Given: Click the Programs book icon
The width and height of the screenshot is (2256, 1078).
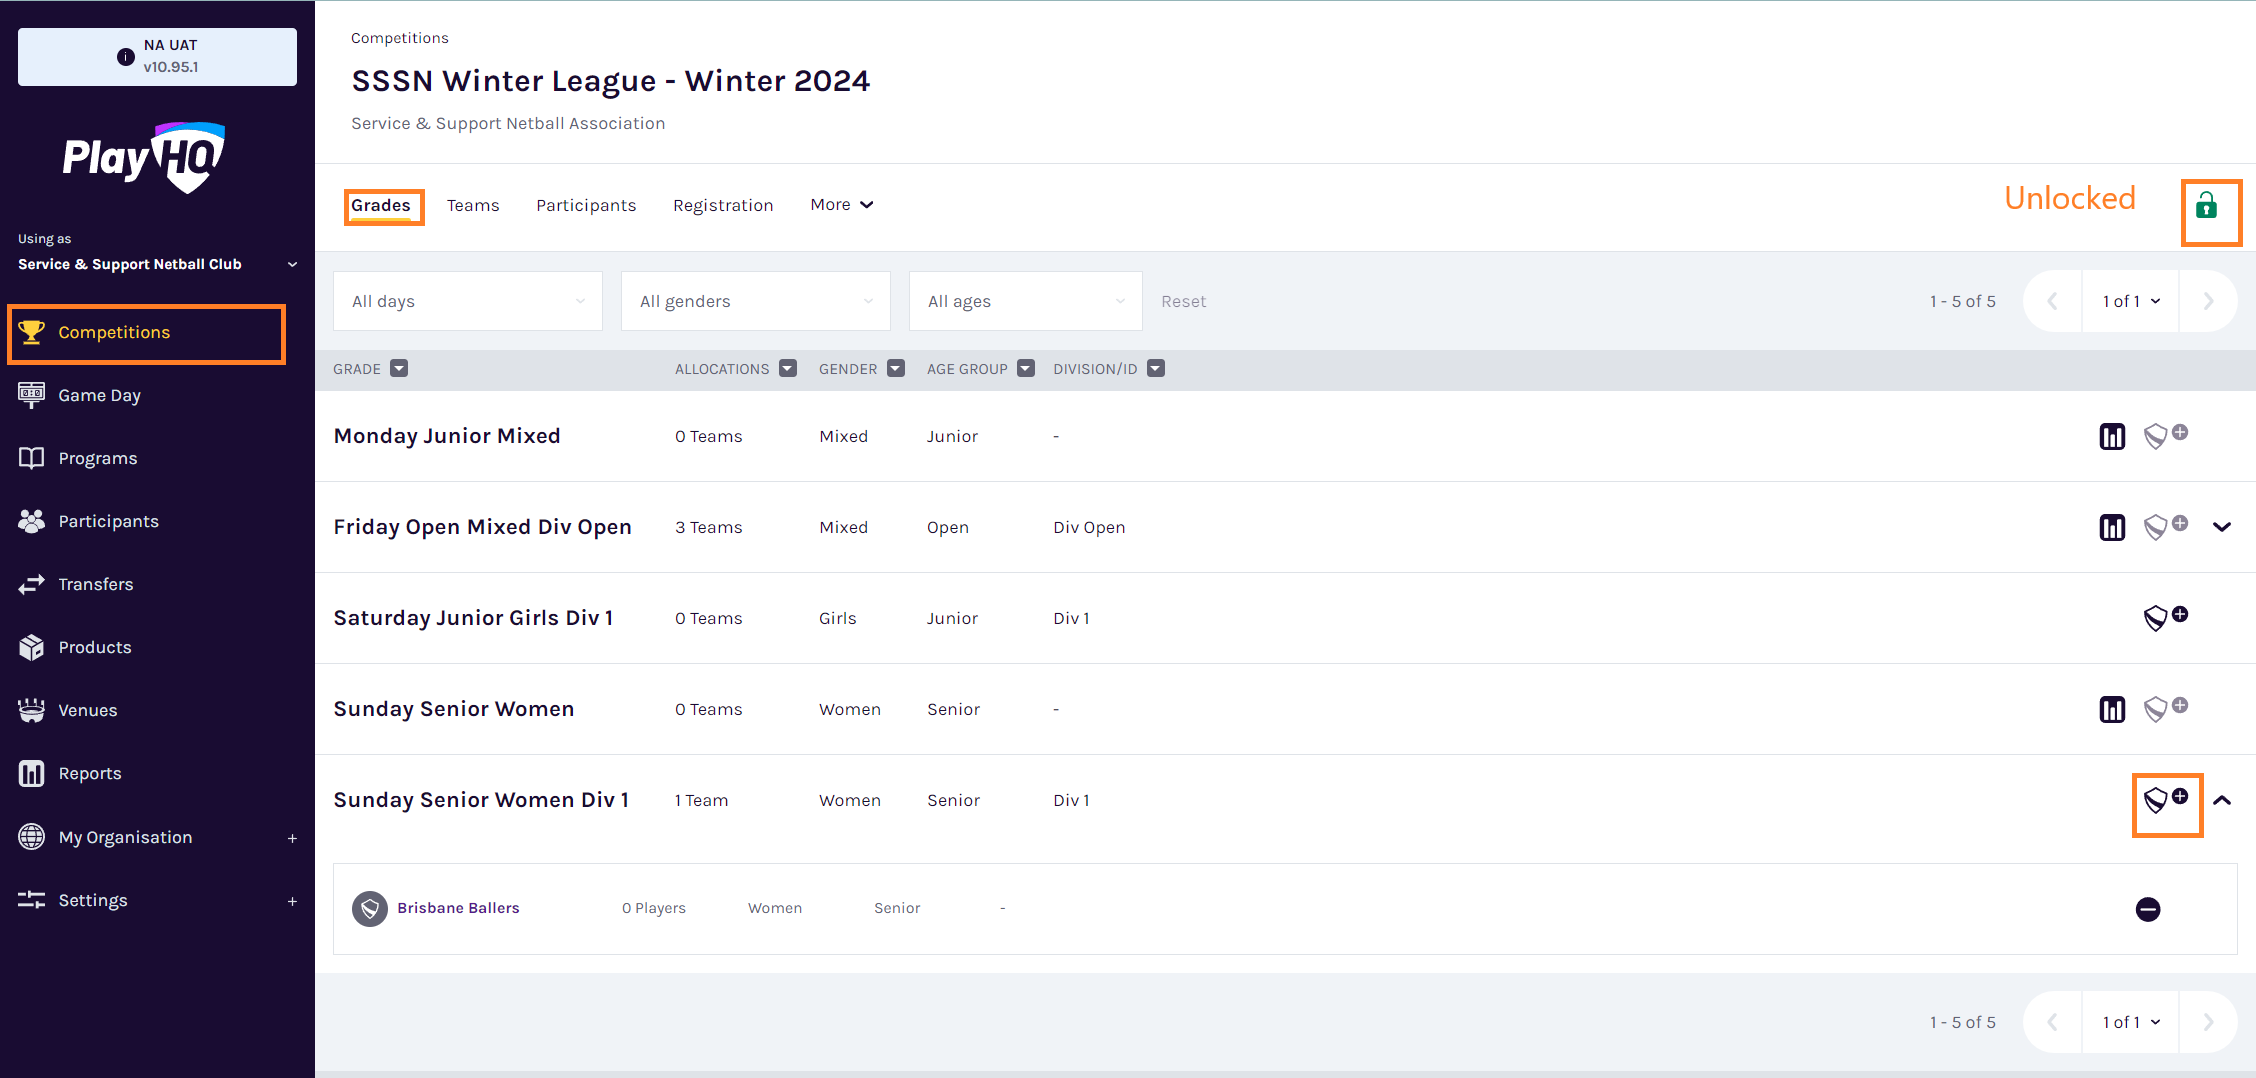Looking at the screenshot, I should [x=32, y=458].
